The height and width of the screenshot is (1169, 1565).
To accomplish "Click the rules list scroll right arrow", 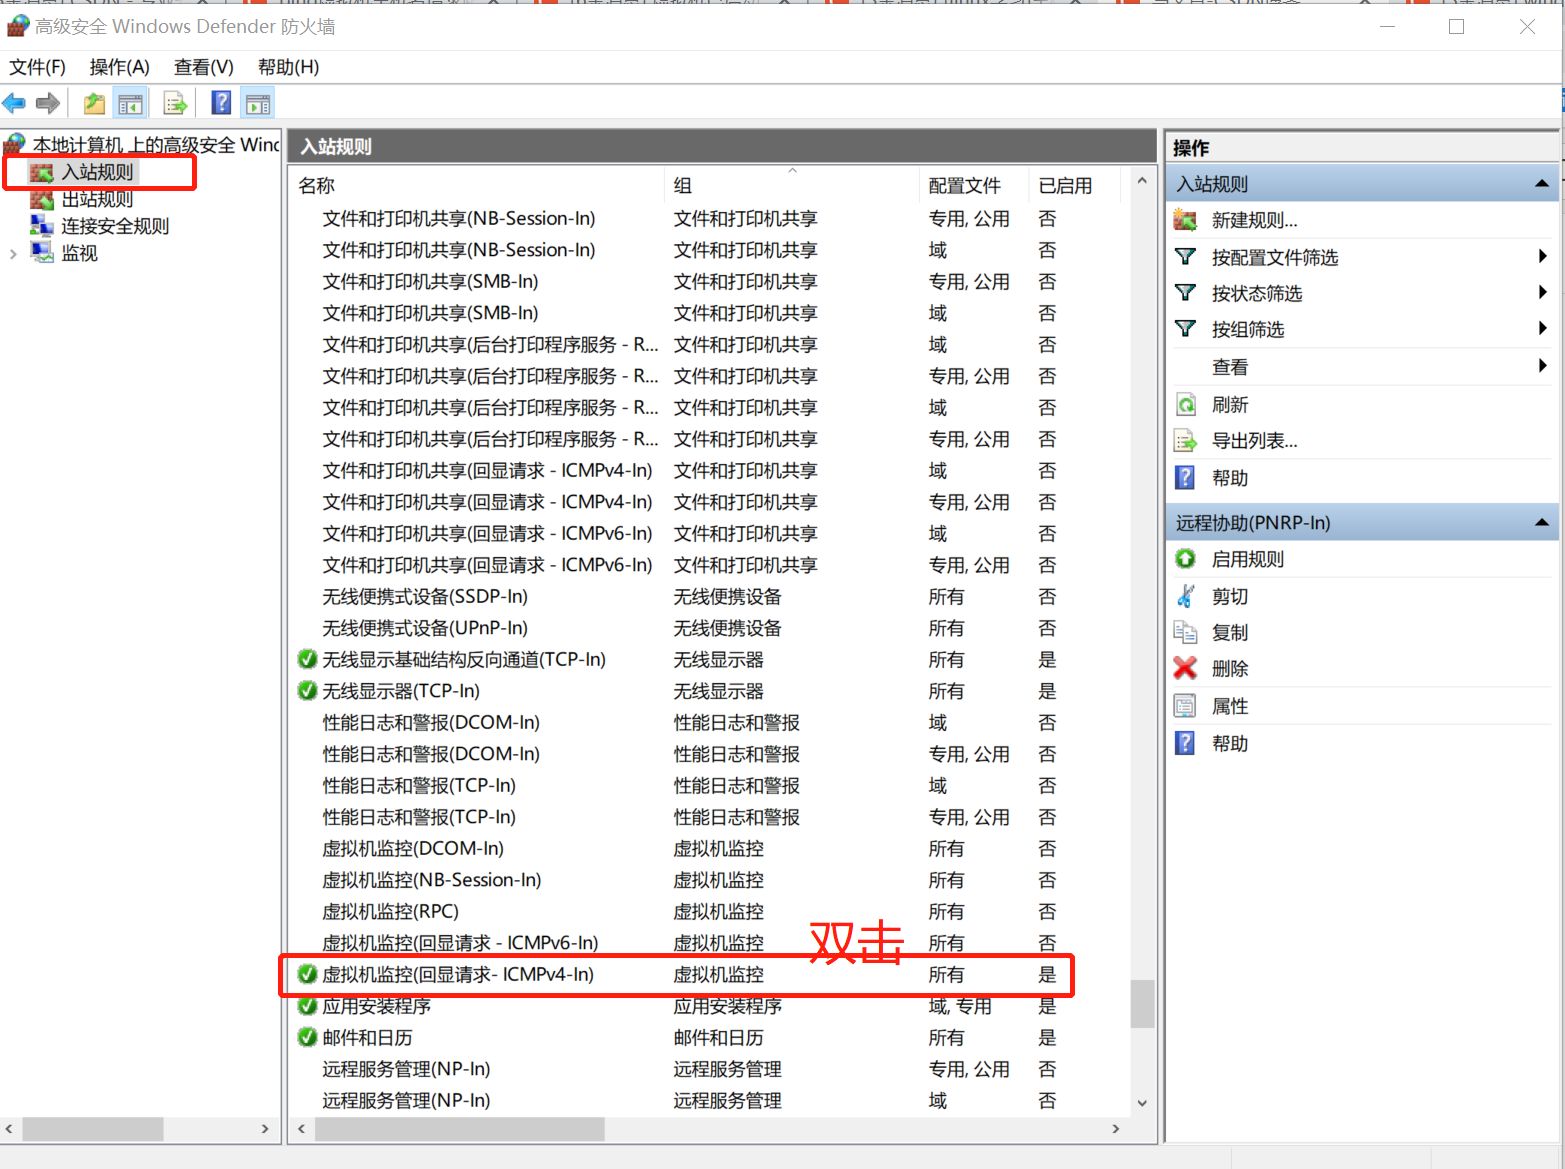I will (1116, 1129).
